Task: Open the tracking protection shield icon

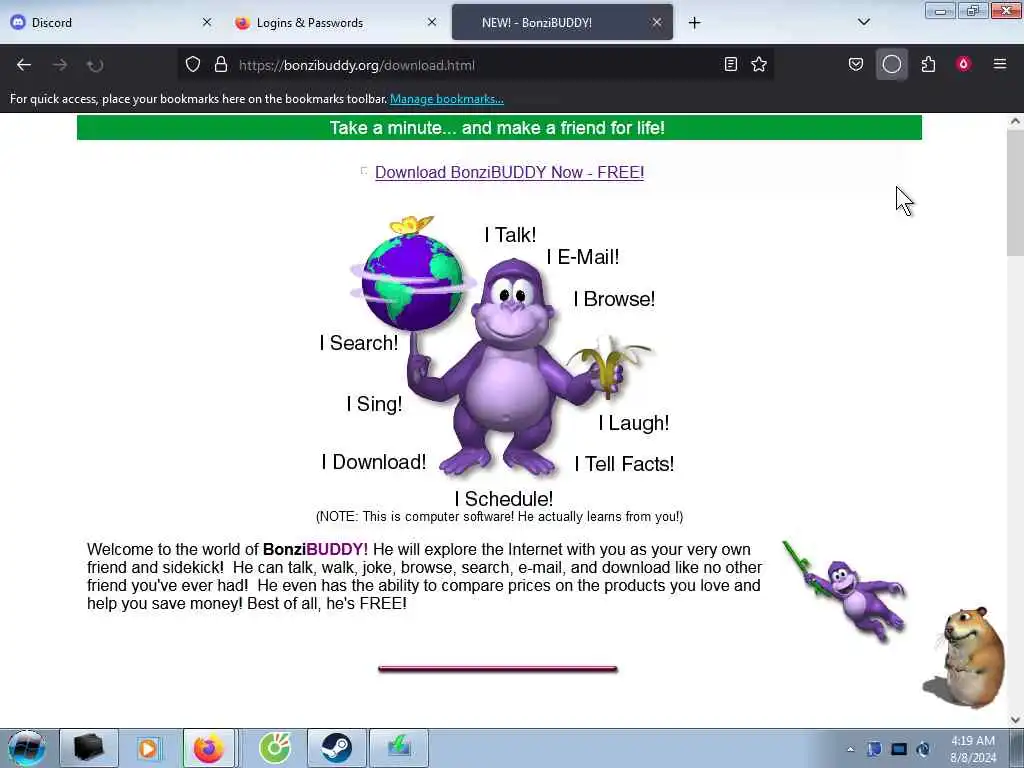Action: 193,64
